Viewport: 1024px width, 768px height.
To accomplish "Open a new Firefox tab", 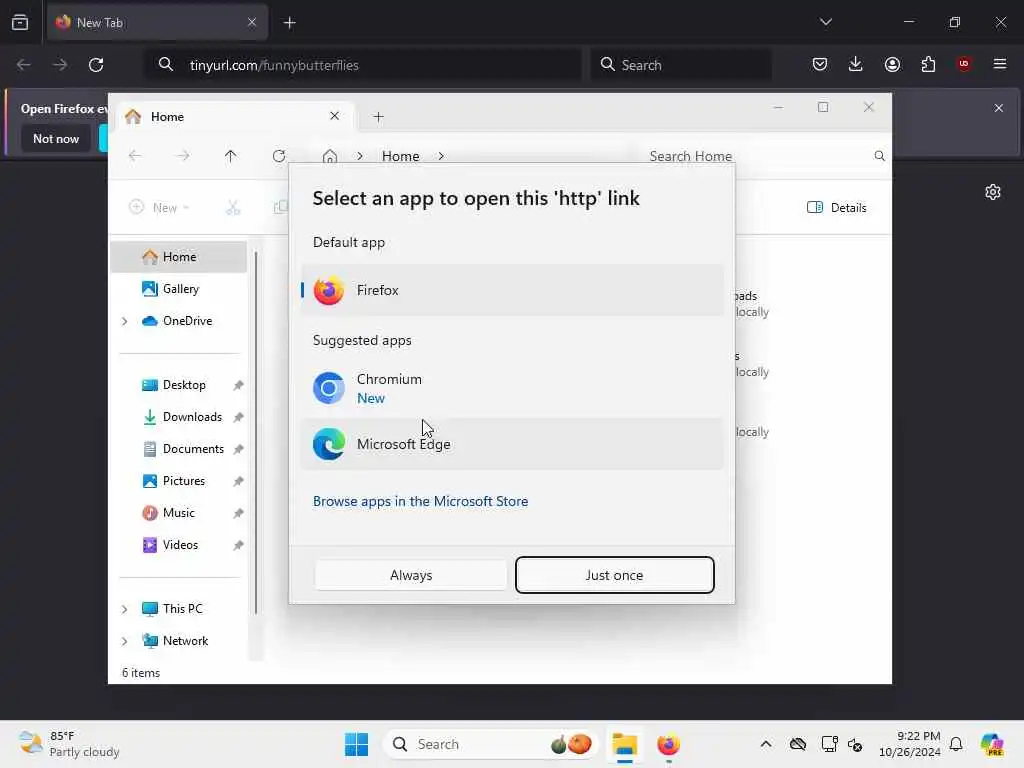I will point(289,23).
